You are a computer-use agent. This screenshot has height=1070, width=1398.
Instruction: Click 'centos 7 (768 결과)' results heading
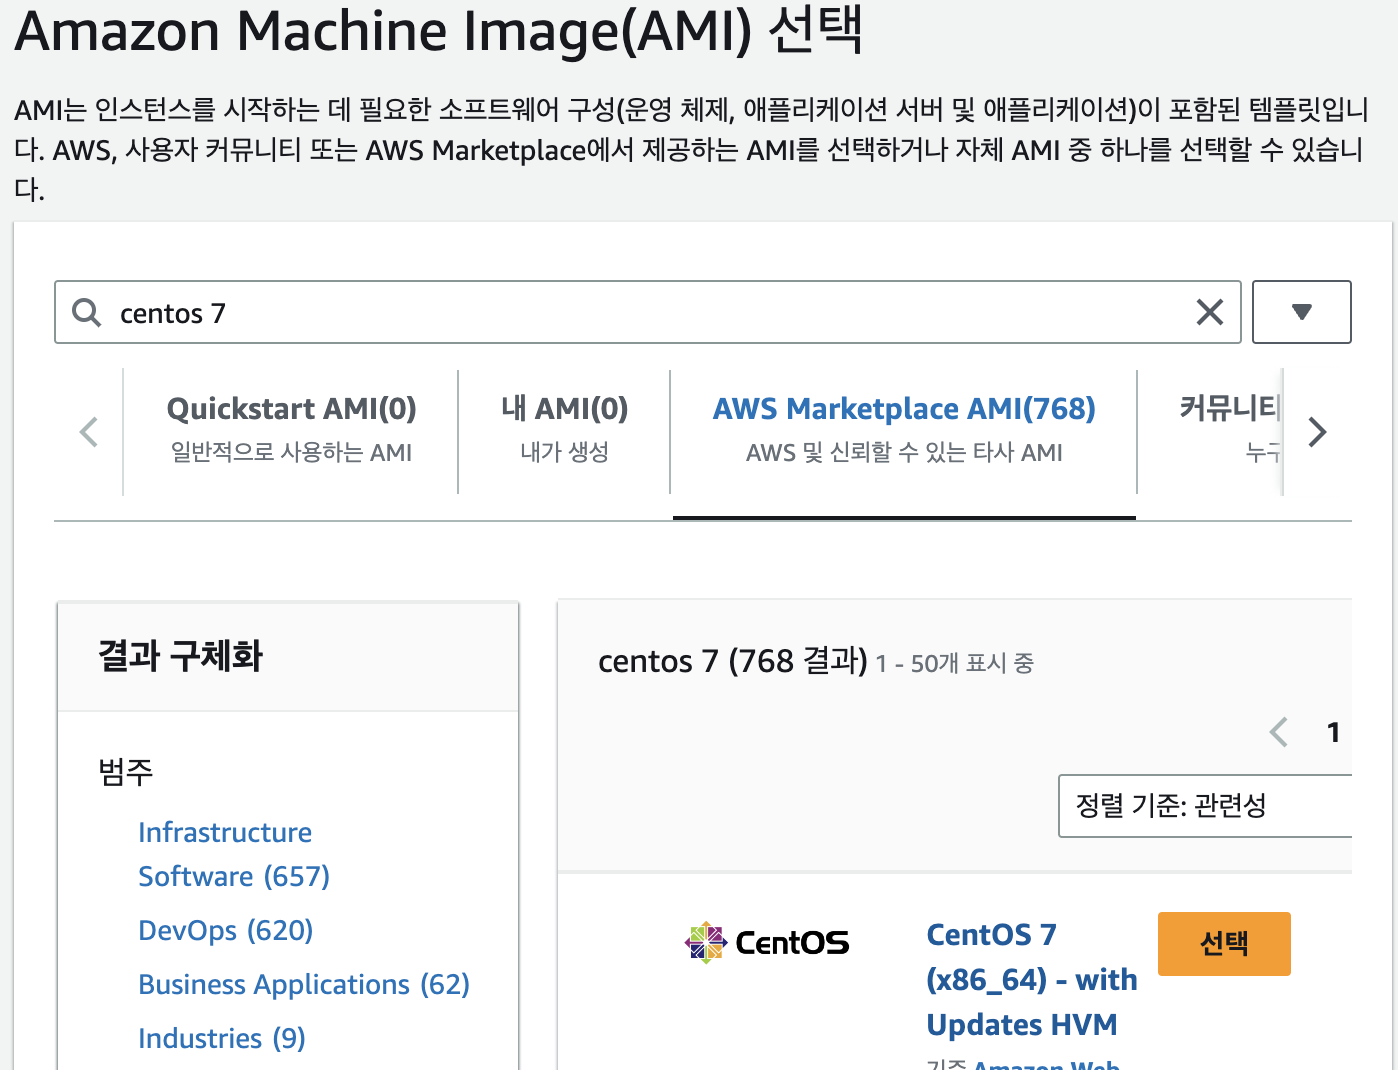733,661
